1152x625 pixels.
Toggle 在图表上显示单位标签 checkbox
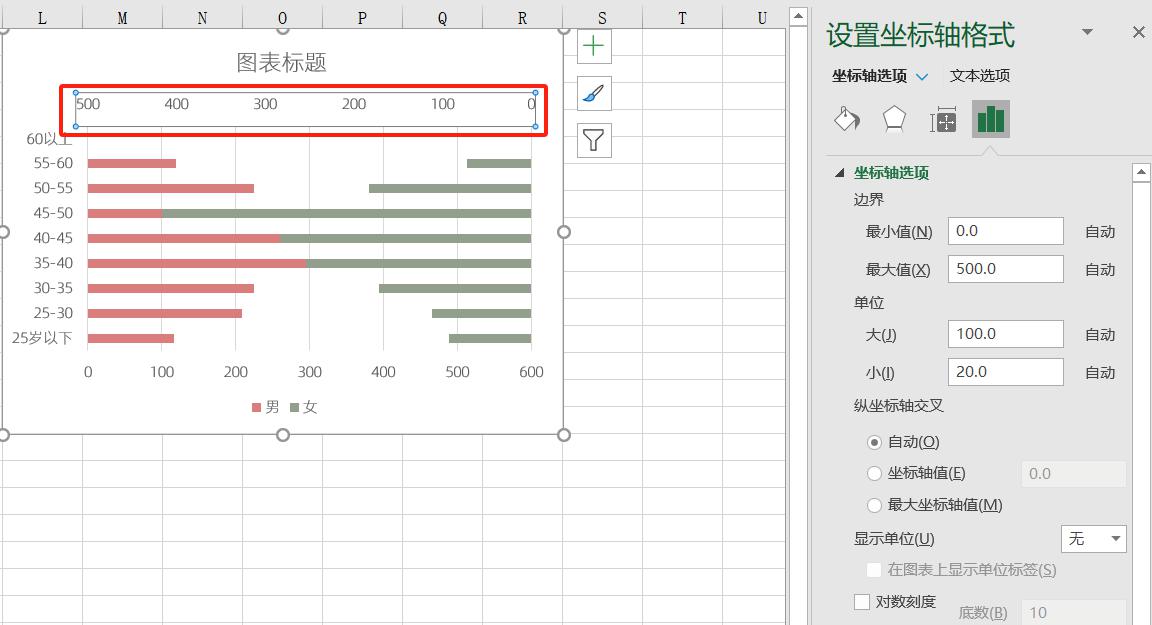(874, 570)
